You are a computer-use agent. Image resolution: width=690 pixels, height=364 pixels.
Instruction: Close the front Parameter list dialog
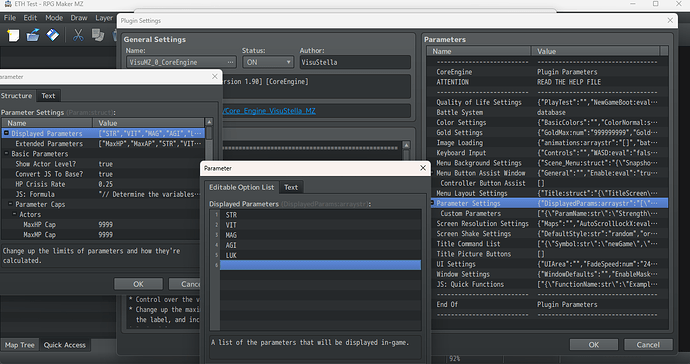coord(423,168)
